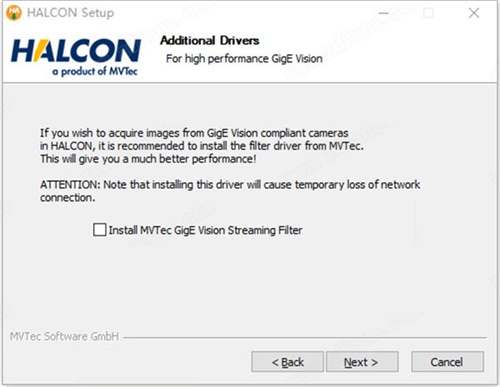Cancel the HALCON installation
Screen dimensions: 500x387
click(447, 362)
